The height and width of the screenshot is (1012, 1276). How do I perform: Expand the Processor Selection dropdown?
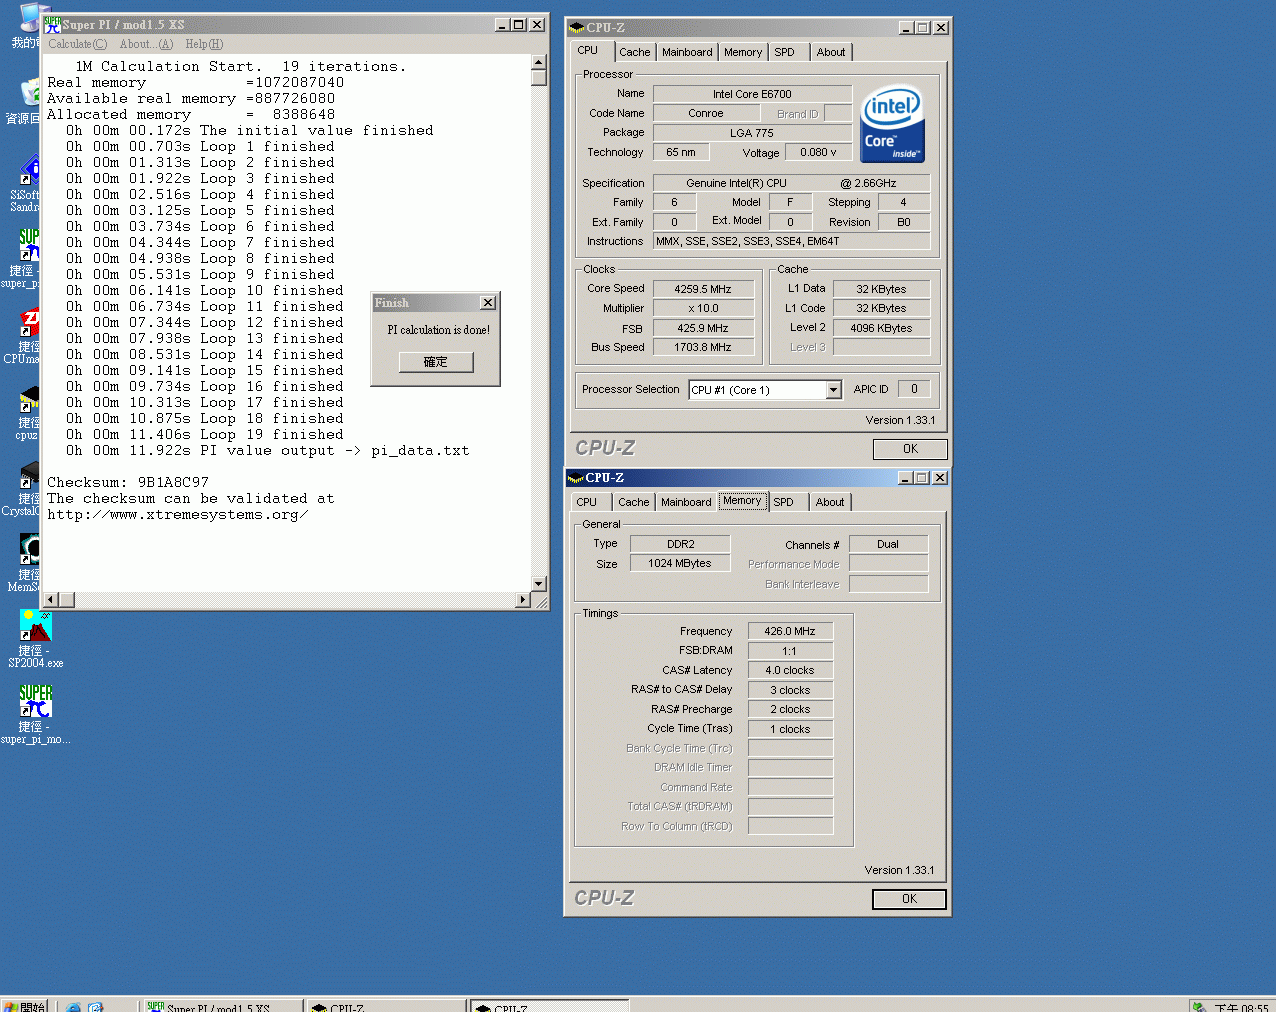tap(834, 390)
